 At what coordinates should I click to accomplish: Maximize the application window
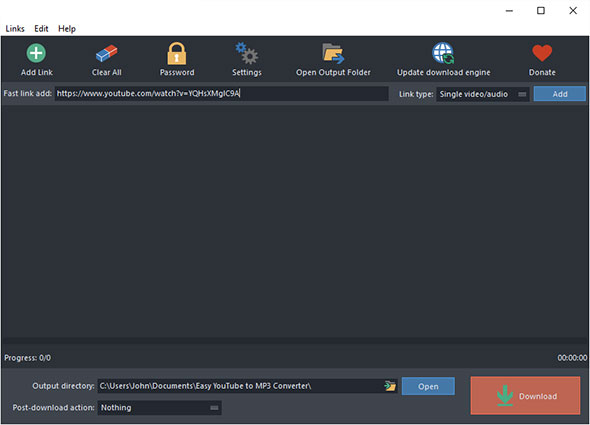tap(541, 11)
